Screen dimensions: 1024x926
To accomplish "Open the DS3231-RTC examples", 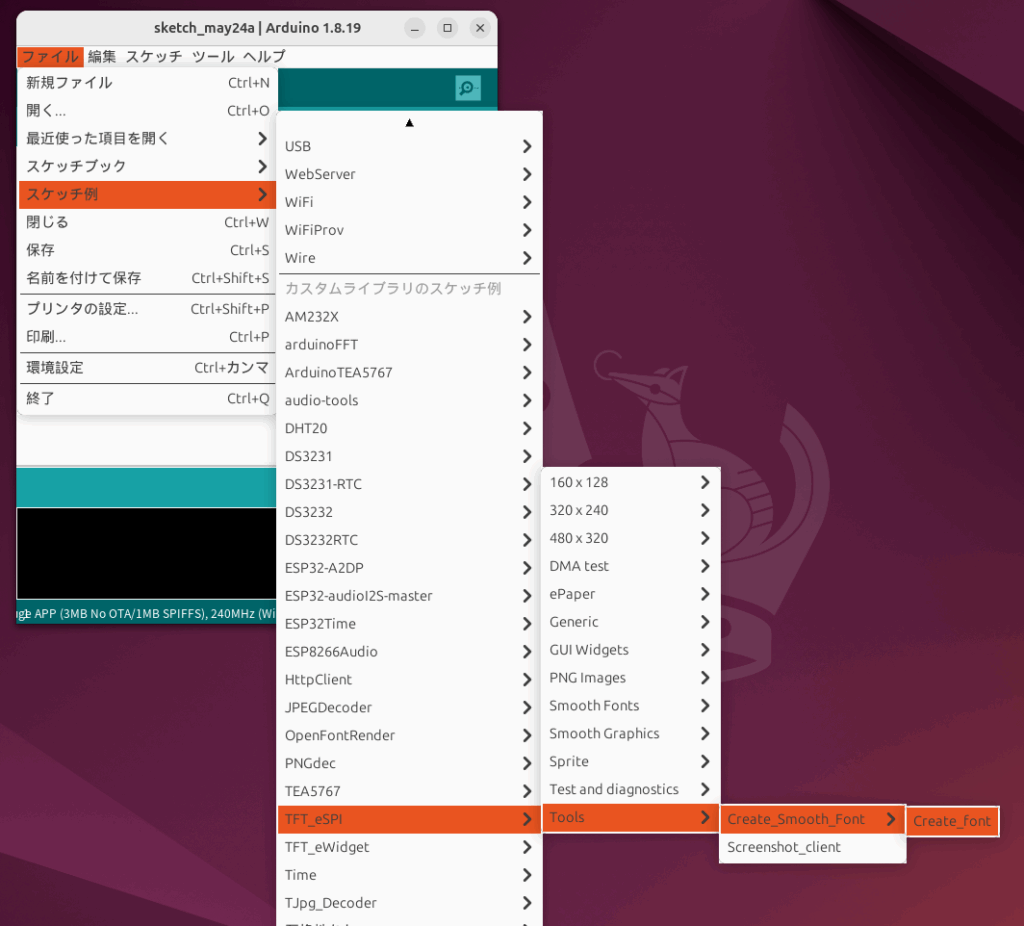I will pyautogui.click(x=409, y=485).
